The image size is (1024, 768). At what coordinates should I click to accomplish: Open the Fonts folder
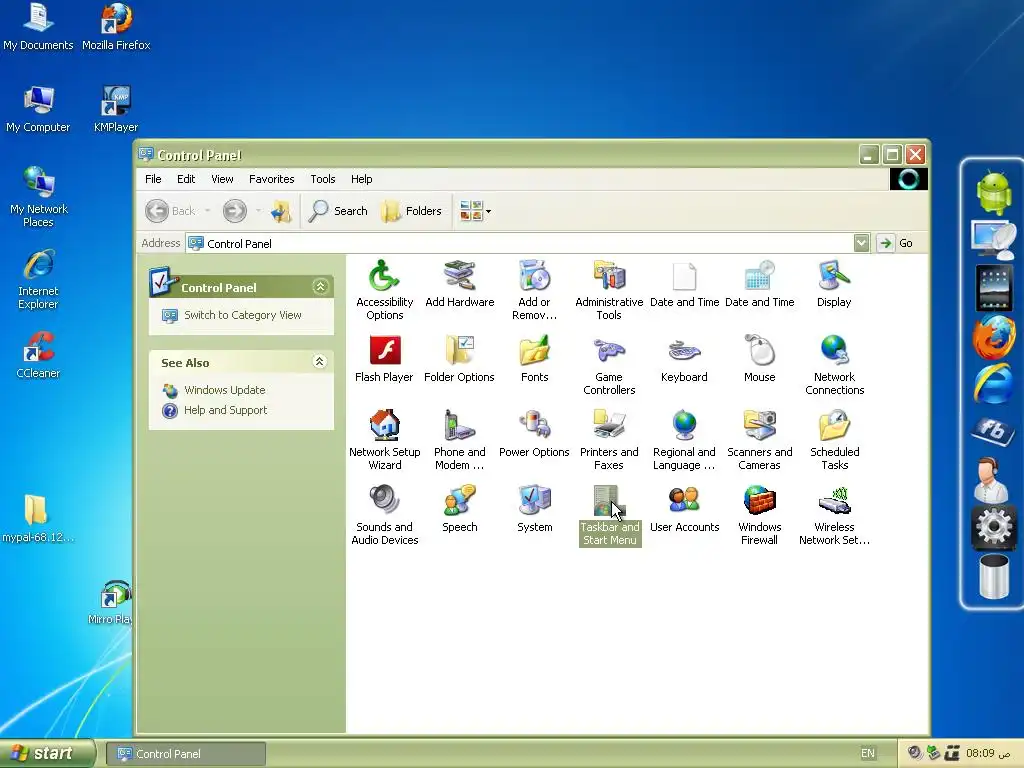click(534, 359)
